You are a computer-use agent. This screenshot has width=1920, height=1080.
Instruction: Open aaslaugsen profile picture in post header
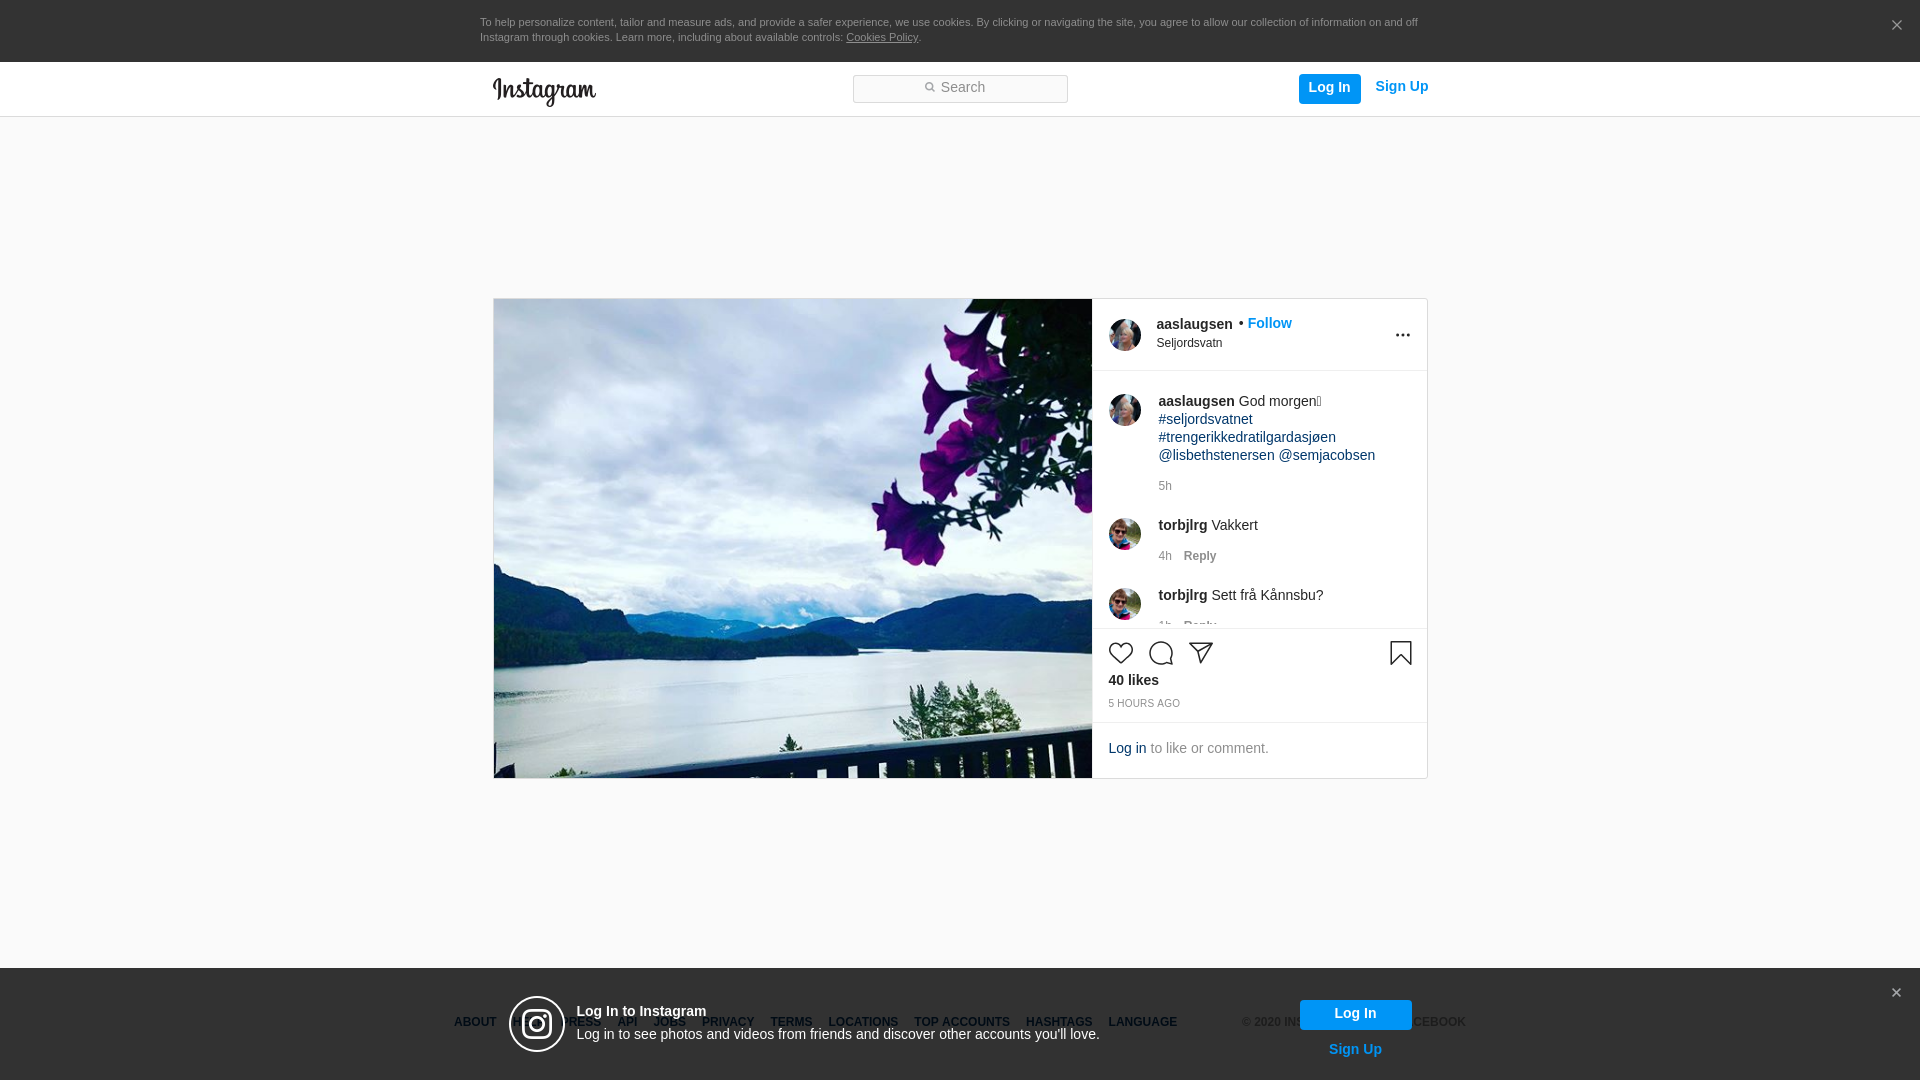pos(1125,335)
